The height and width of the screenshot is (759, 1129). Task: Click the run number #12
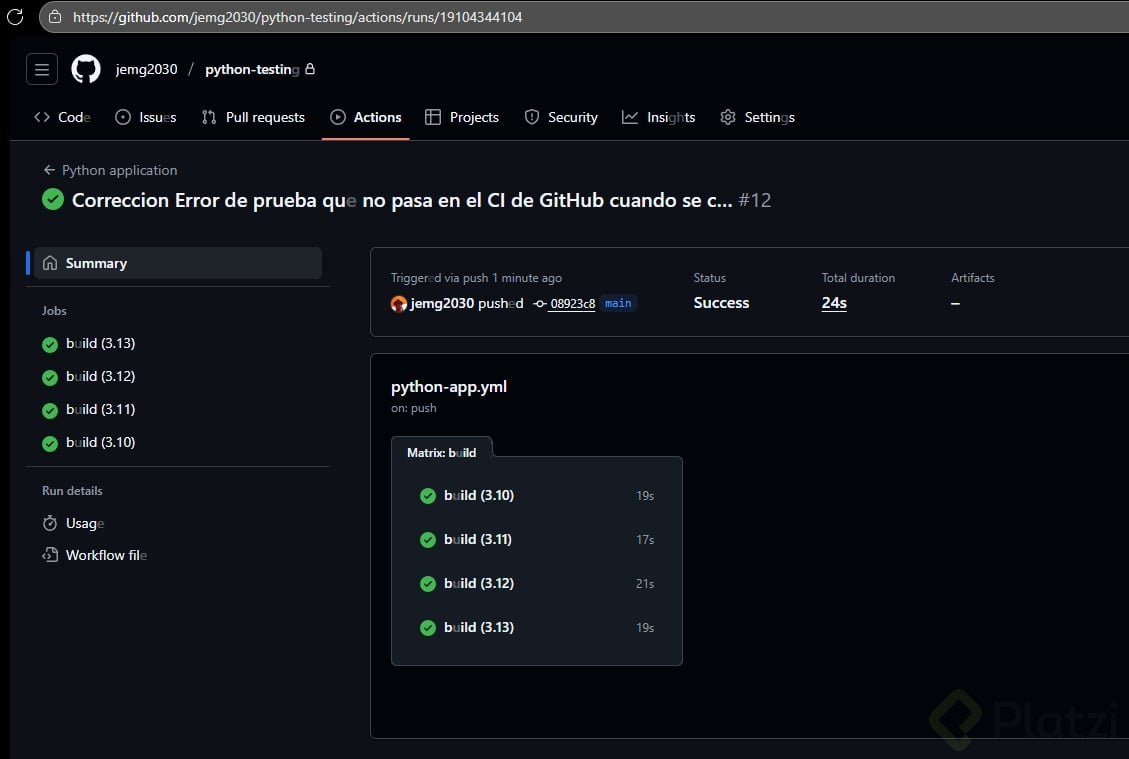click(755, 200)
